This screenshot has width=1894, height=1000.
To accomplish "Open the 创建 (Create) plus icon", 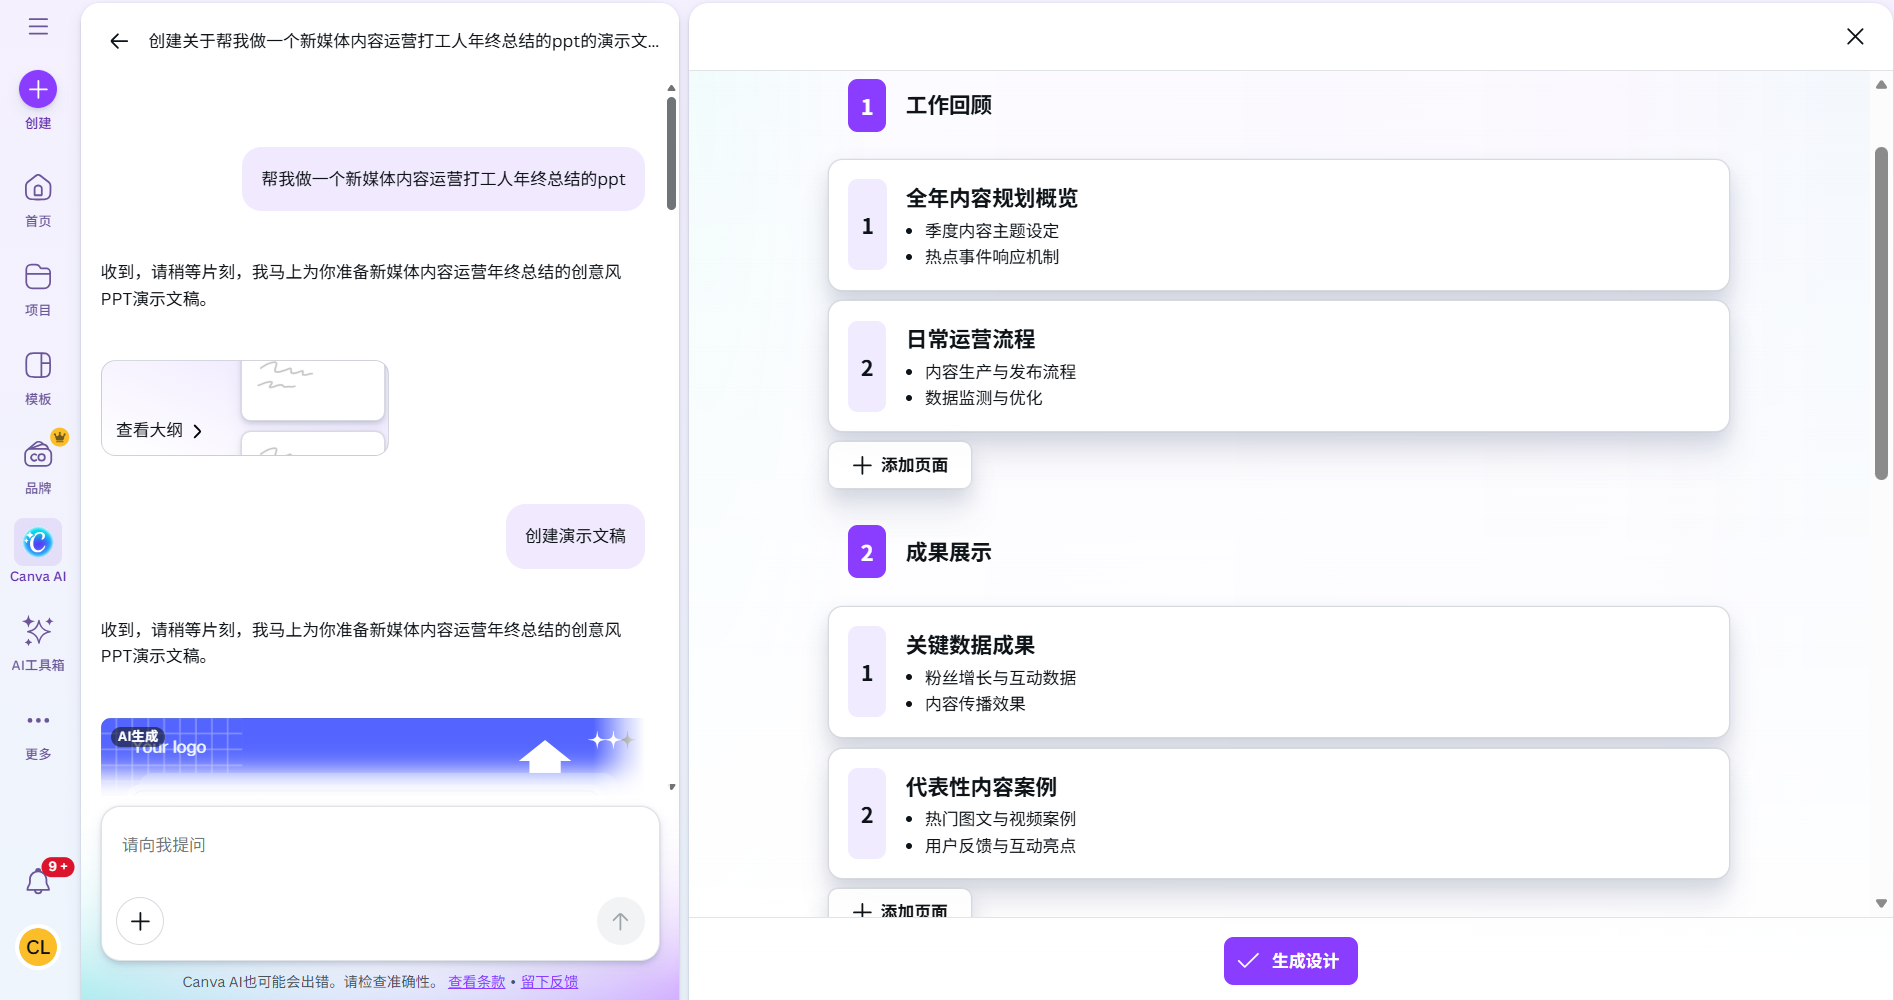I will coord(37,89).
